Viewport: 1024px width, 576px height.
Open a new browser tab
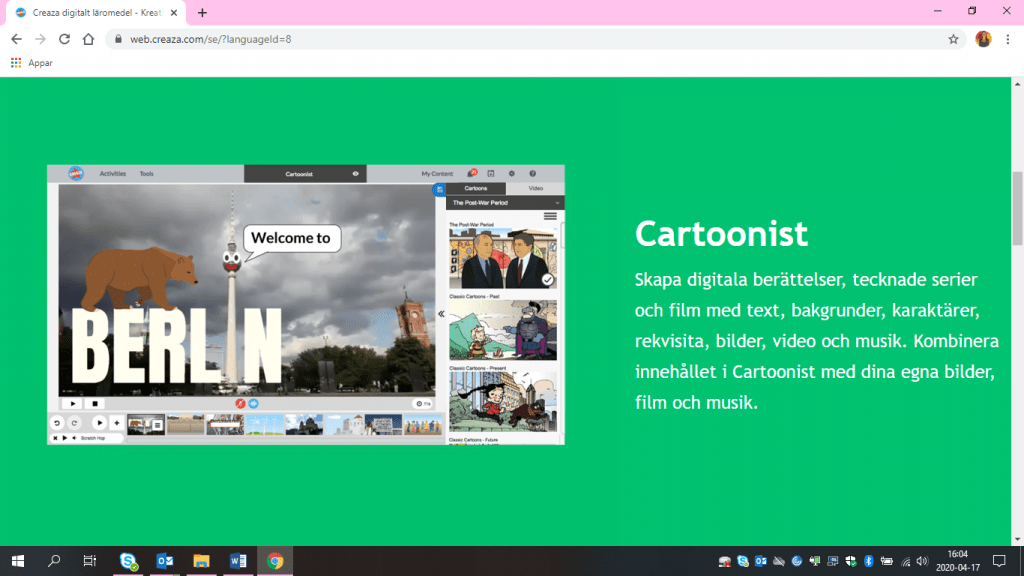(x=202, y=12)
